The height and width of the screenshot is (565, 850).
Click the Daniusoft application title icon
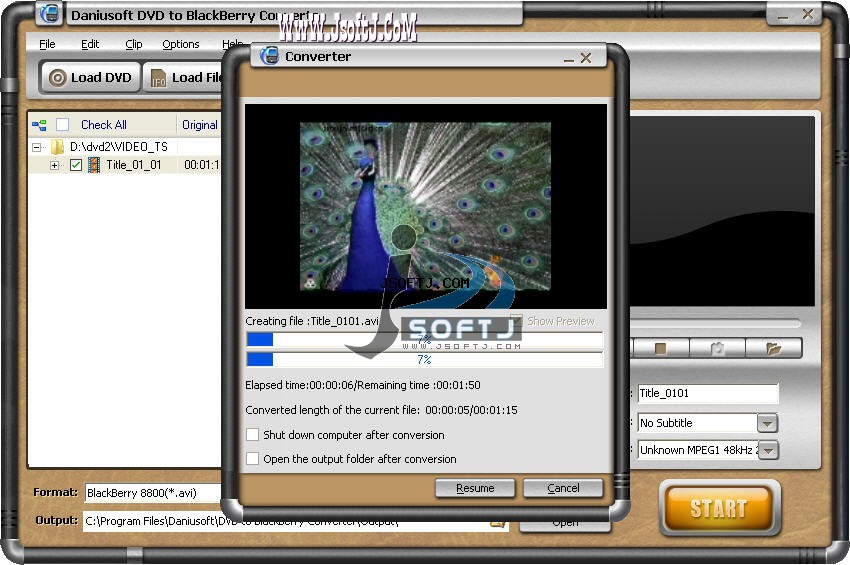click(x=50, y=14)
